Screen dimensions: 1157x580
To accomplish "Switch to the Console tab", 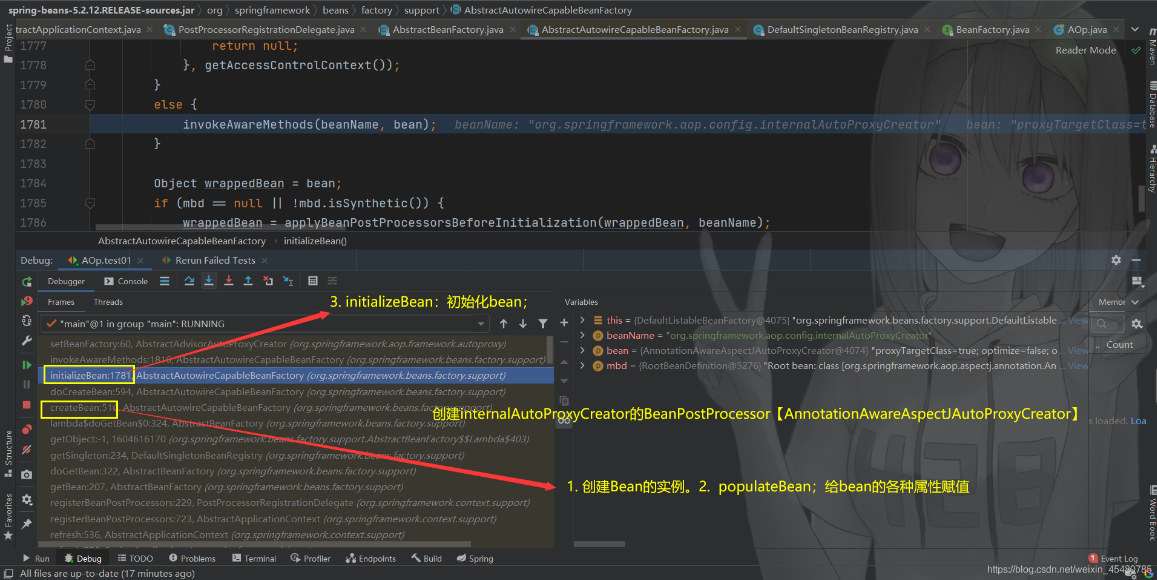I will [126, 281].
